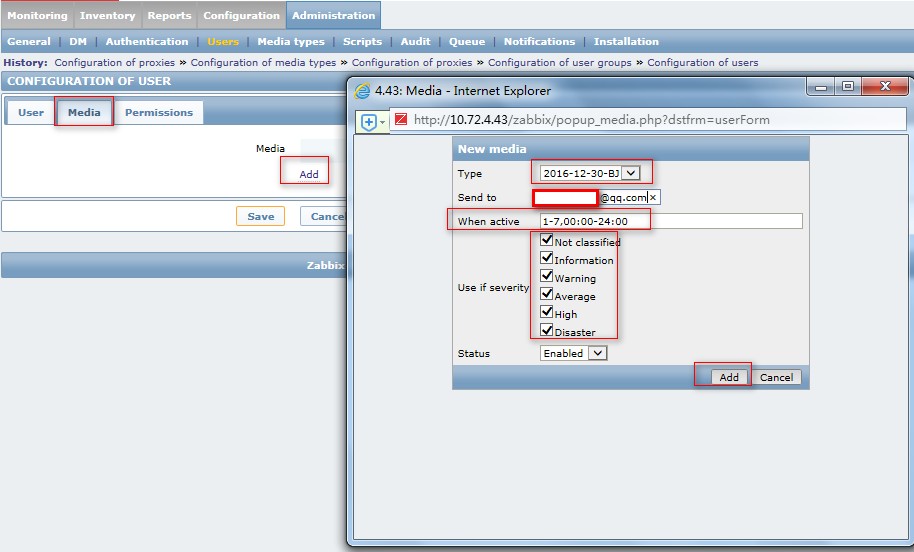Click the Zabbix footer link

[x=325, y=265]
